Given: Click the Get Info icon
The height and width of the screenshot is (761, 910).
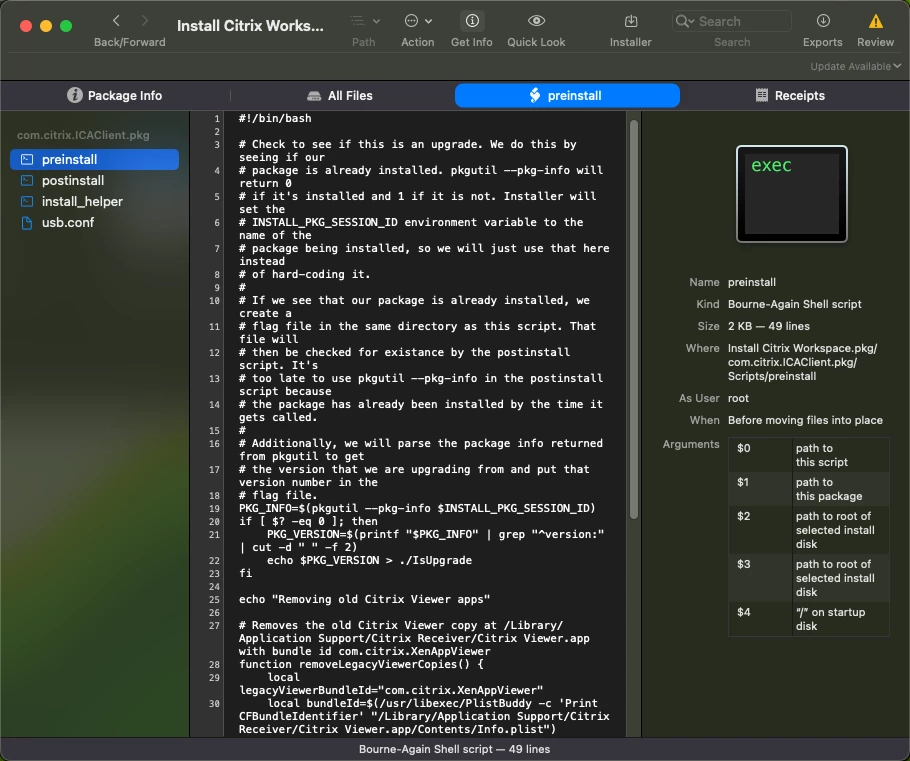Looking at the screenshot, I should 472,21.
